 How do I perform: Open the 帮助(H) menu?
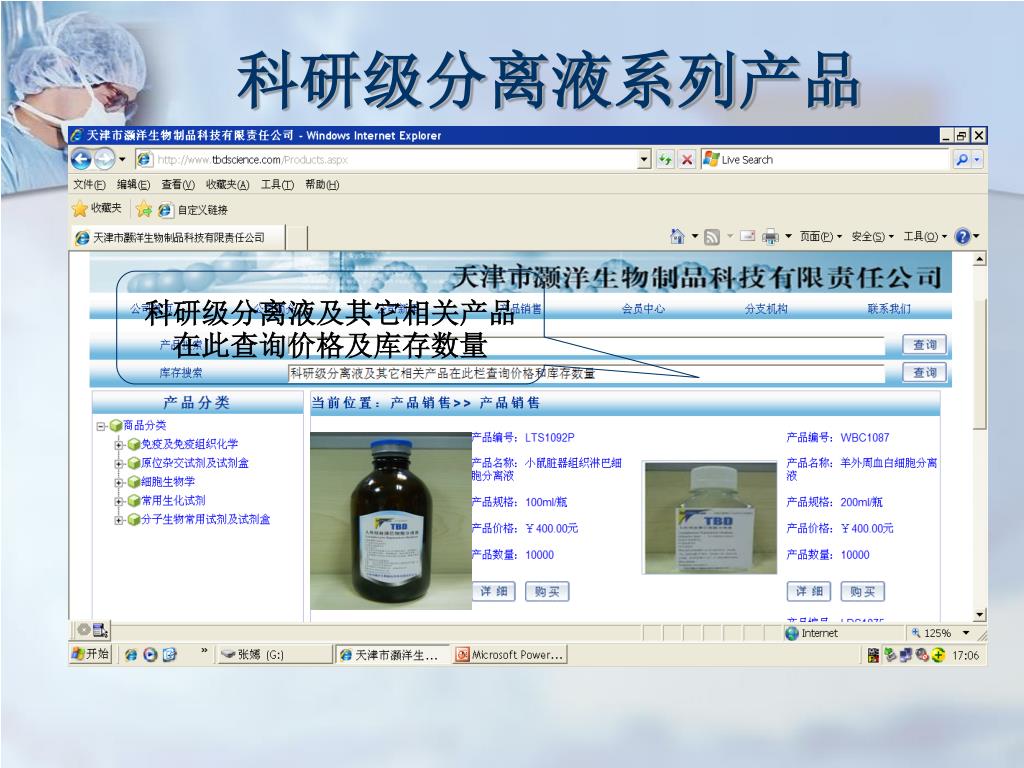pyautogui.click(x=322, y=185)
